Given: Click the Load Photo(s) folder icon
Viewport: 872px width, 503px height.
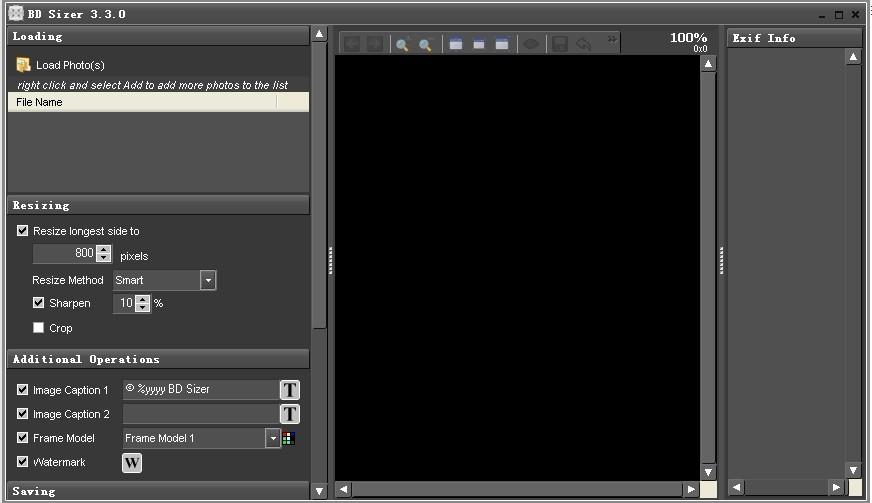Looking at the screenshot, I should coord(23,65).
